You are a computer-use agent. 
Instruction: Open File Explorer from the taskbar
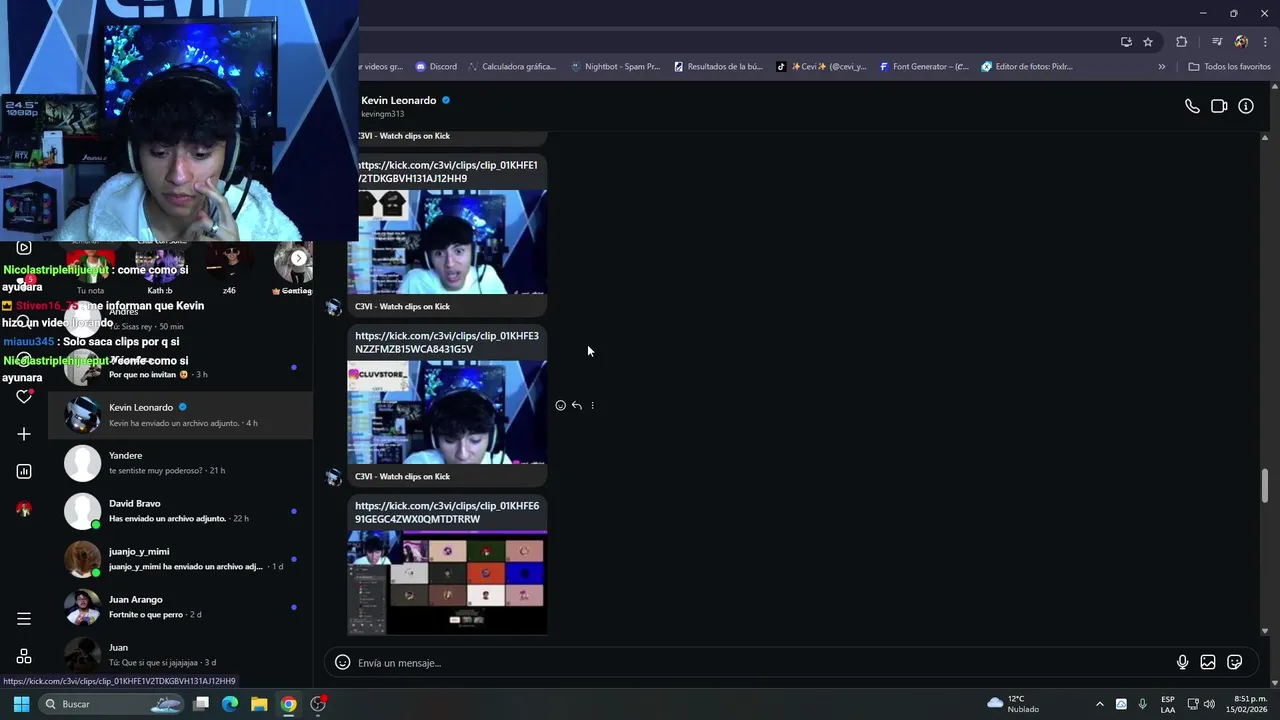(259, 704)
